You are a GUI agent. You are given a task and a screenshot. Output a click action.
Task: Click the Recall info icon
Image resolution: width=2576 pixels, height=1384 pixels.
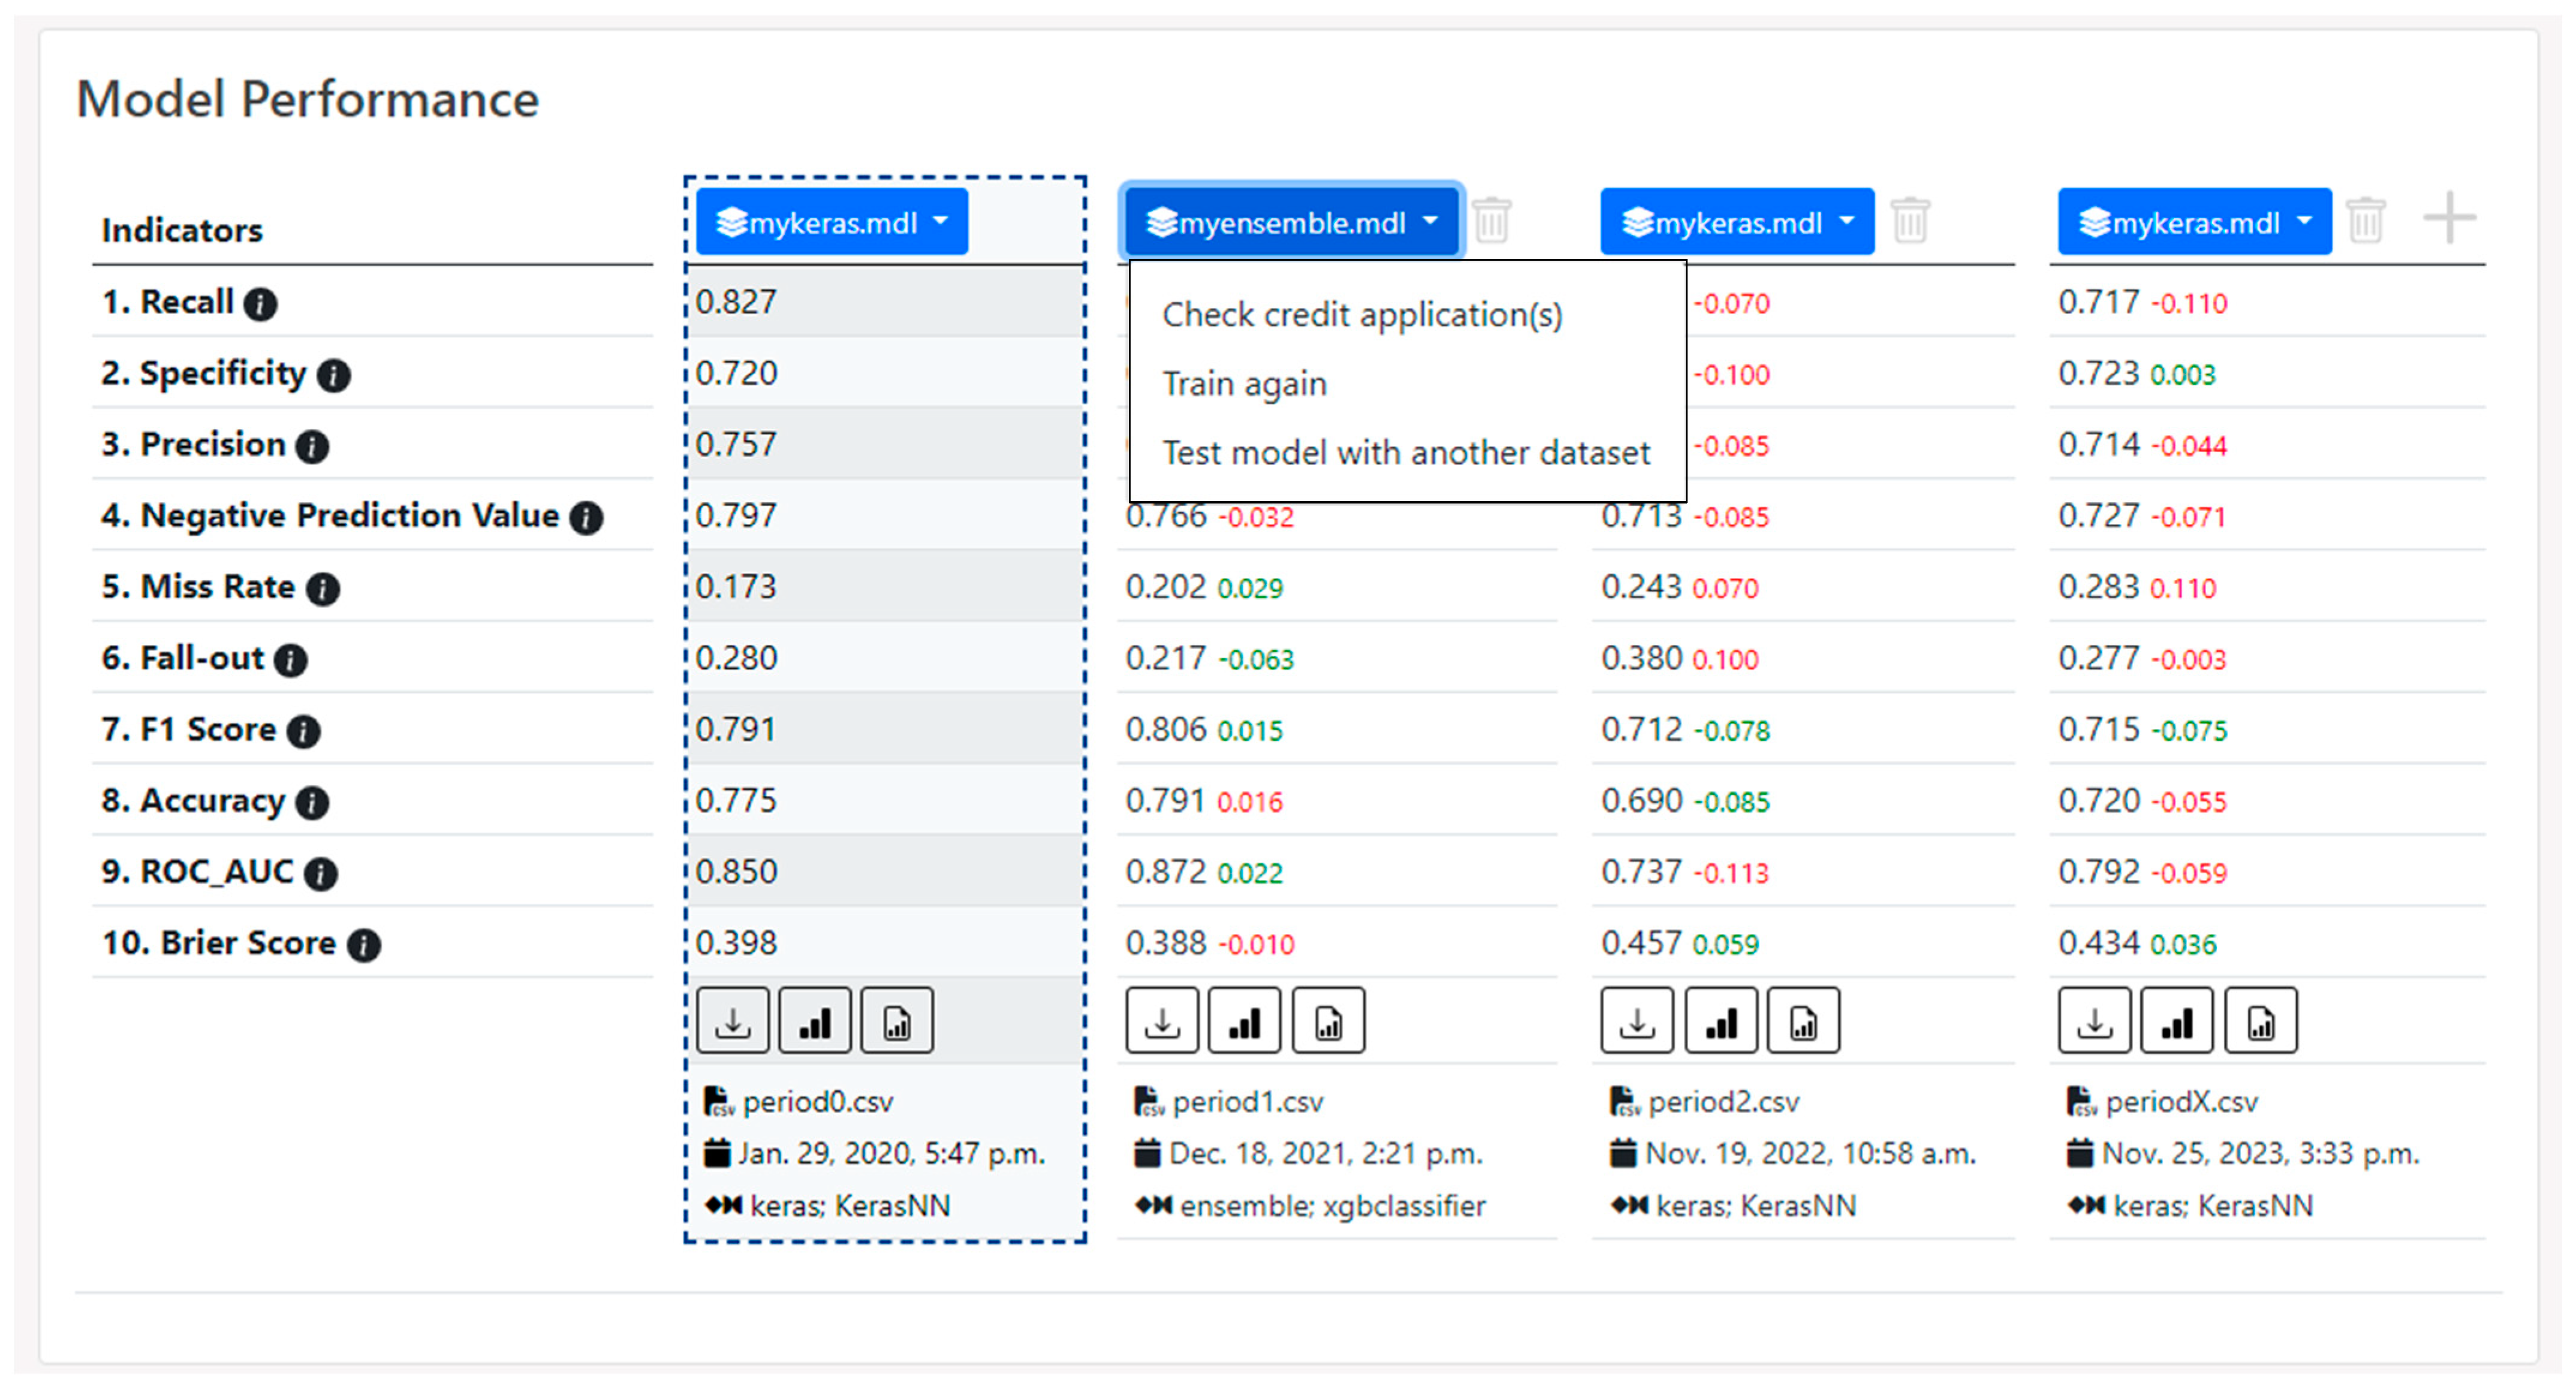coord(261,304)
